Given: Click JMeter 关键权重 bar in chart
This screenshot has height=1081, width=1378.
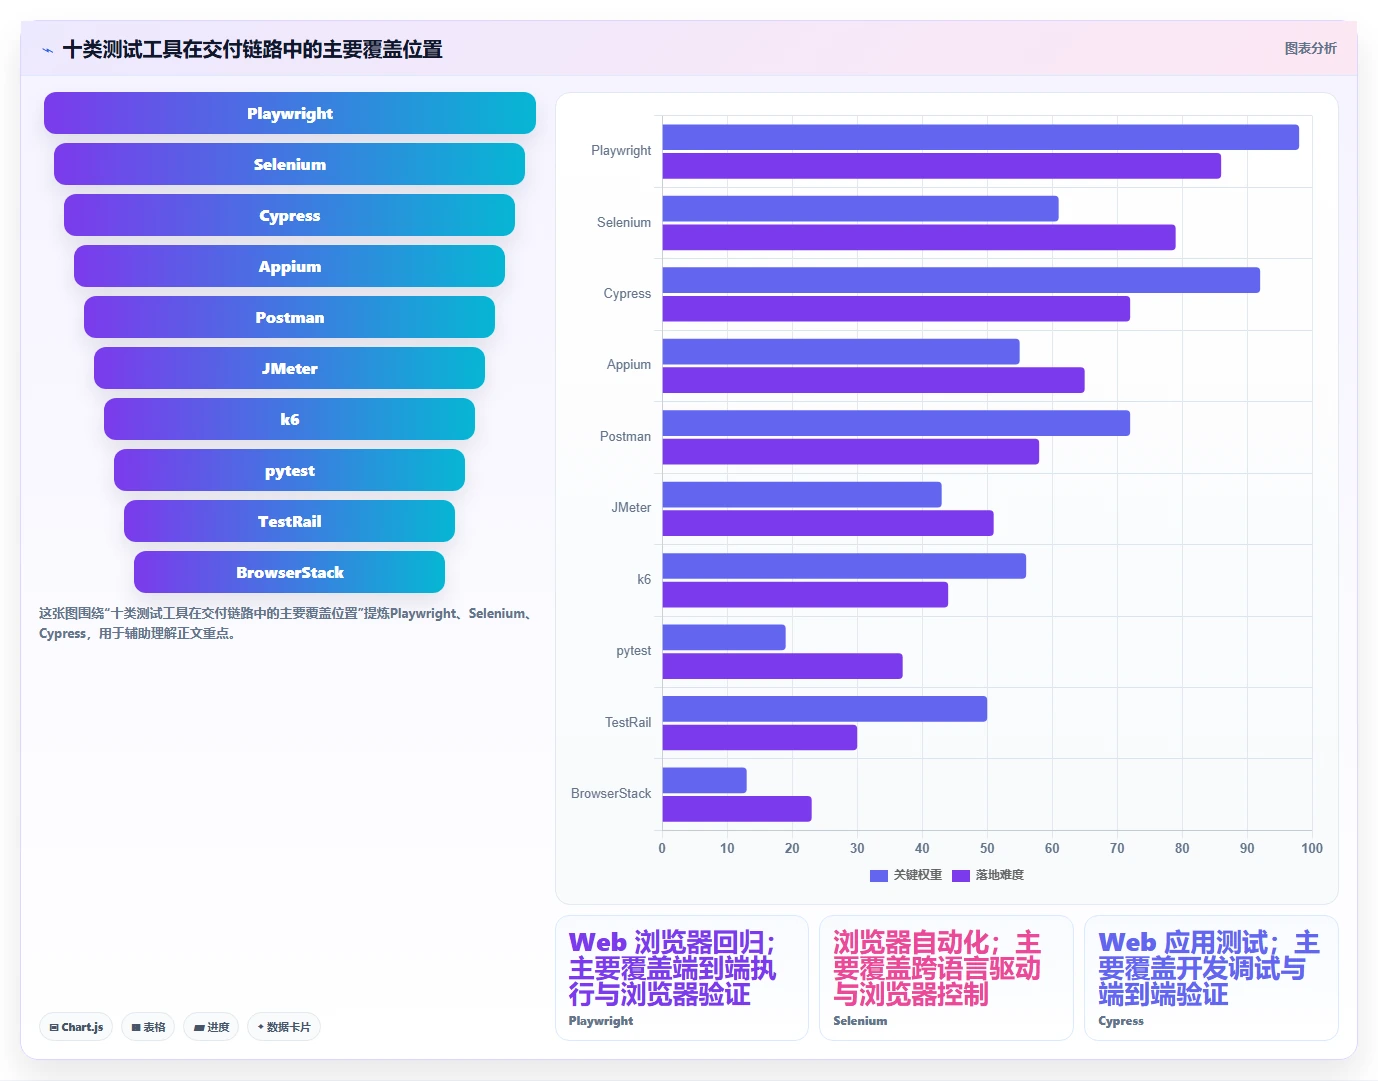Looking at the screenshot, I should [x=802, y=495].
